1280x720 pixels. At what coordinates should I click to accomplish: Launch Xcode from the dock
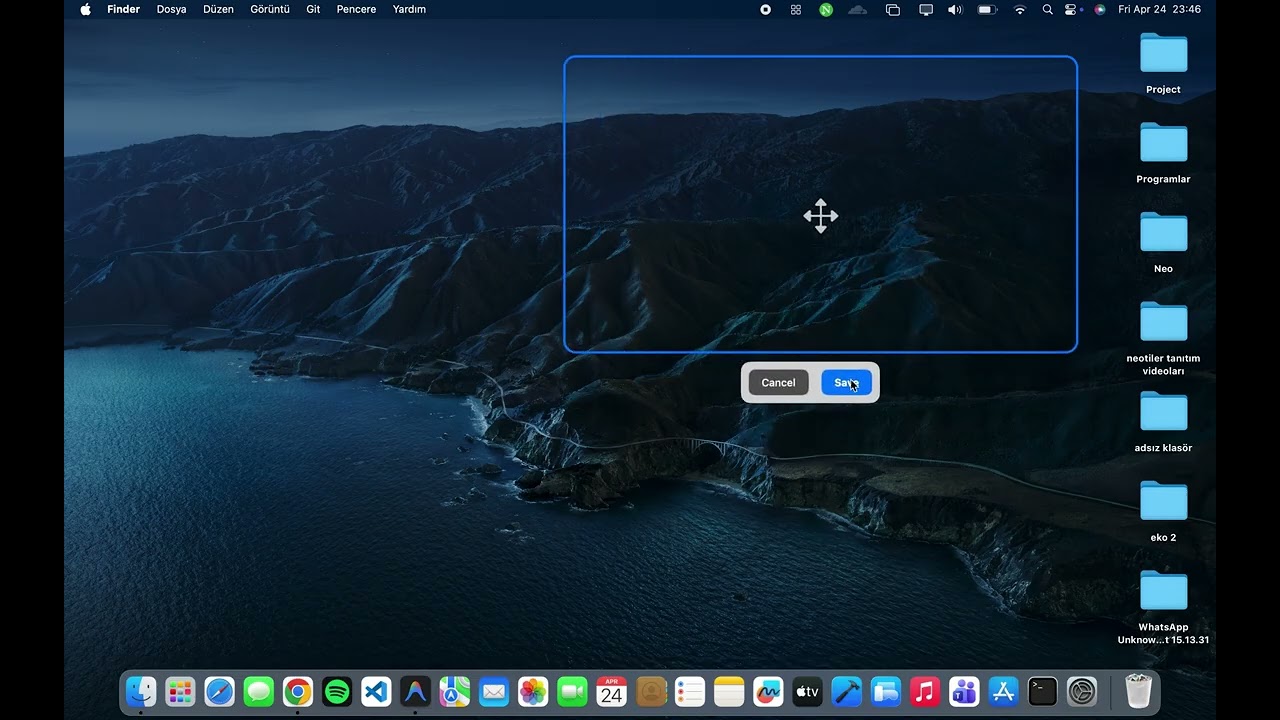tap(847, 691)
